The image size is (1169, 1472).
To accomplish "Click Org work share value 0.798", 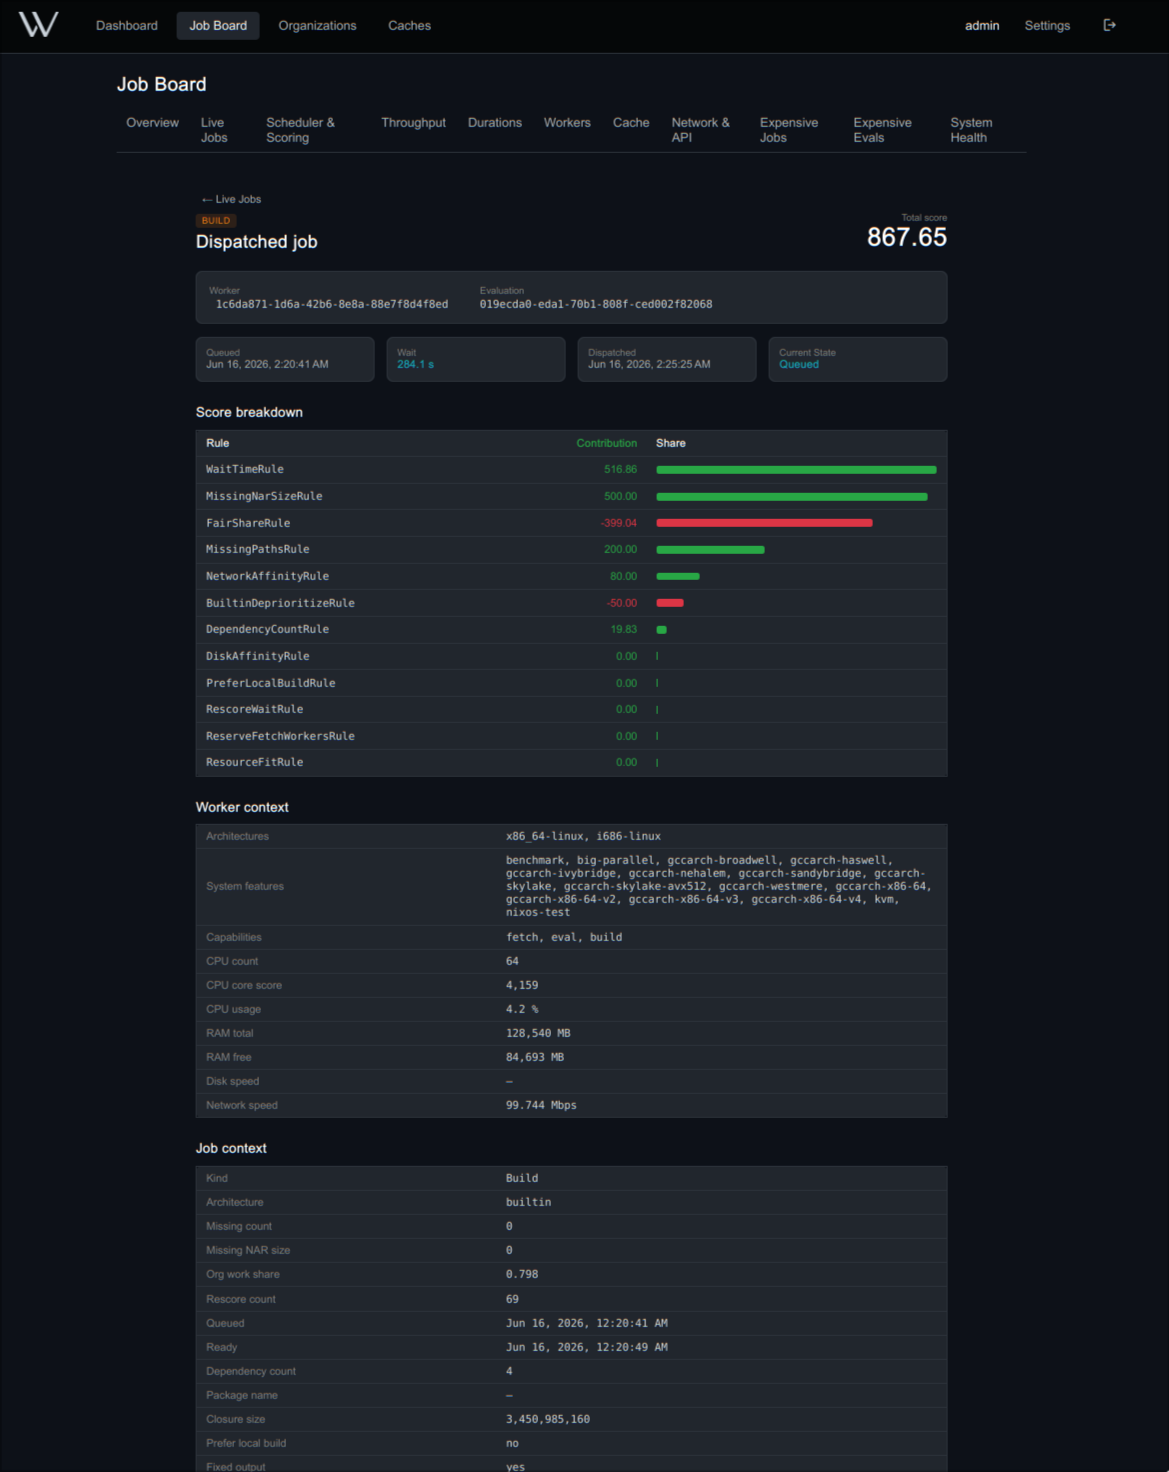I will (x=522, y=1274).
